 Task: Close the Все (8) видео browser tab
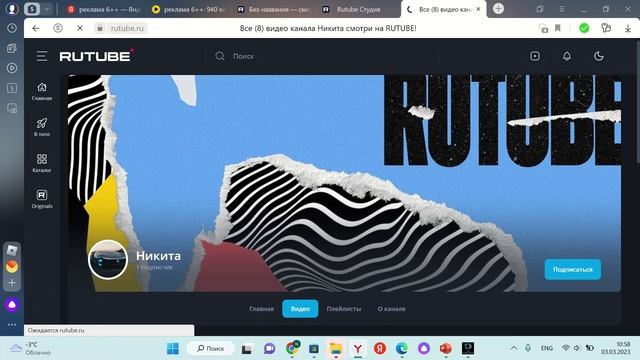478,9
